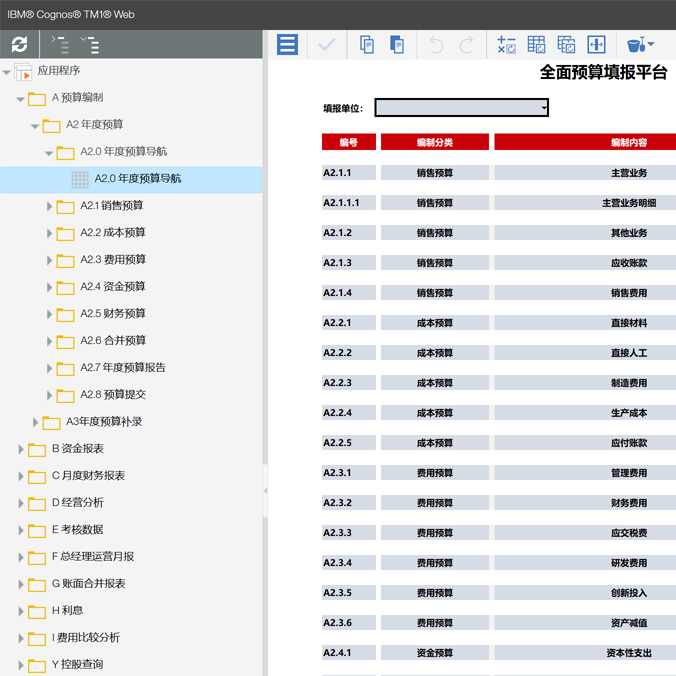
Task: Click the rebuild current book icon
Action: (566, 44)
